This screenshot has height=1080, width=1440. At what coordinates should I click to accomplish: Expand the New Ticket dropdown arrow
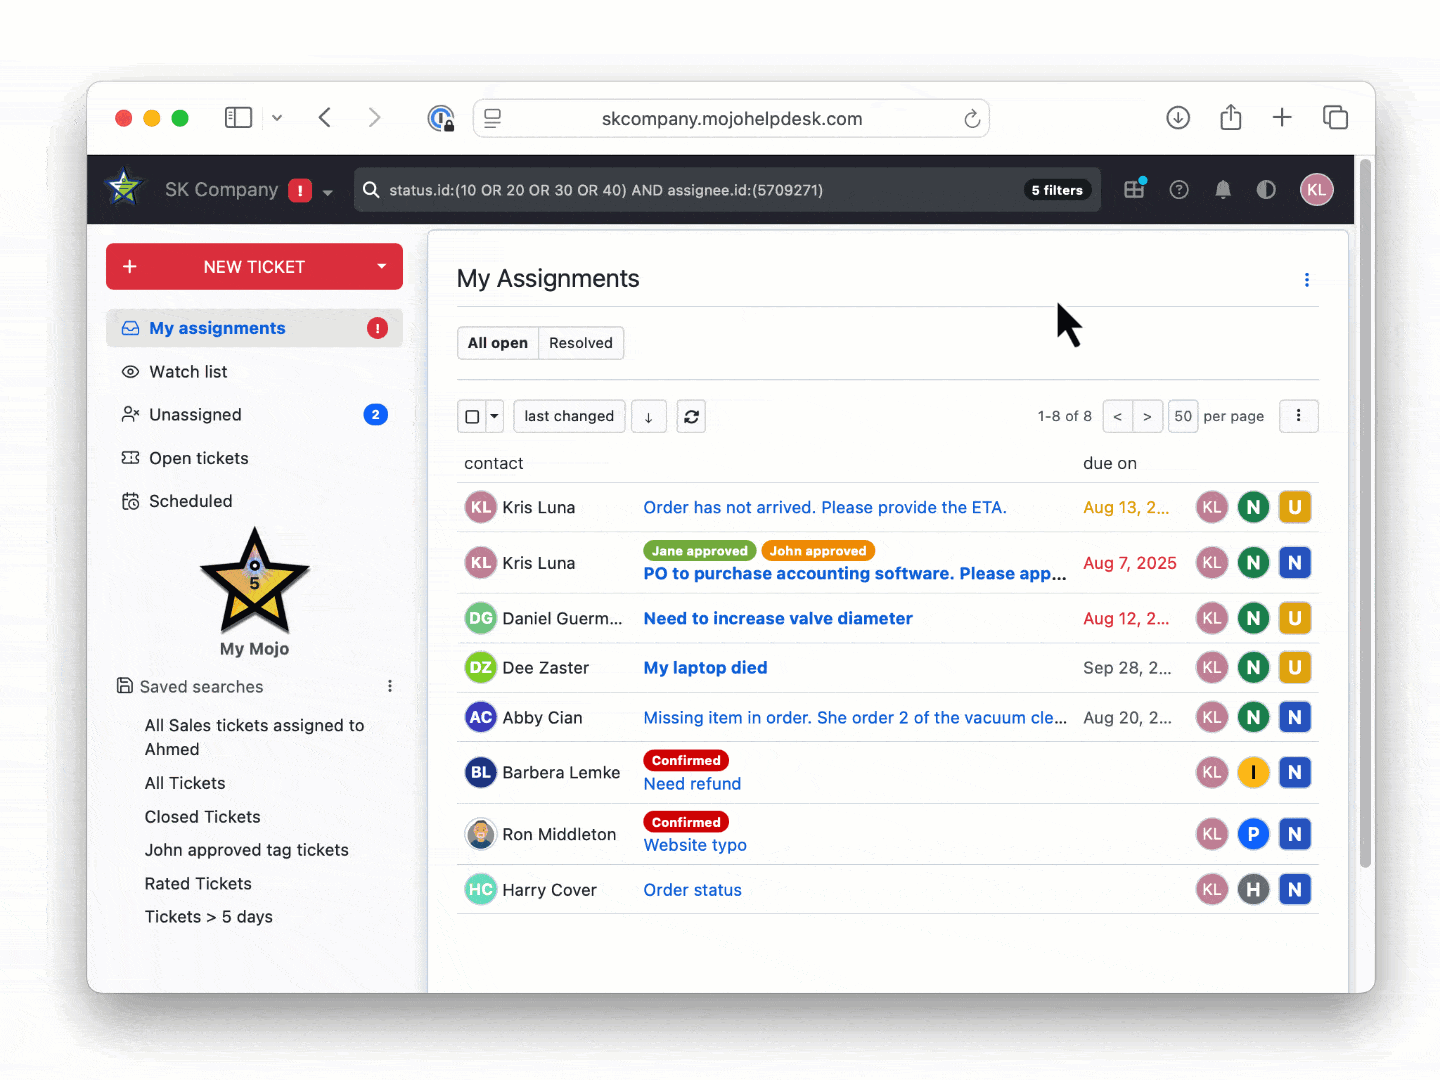381,266
